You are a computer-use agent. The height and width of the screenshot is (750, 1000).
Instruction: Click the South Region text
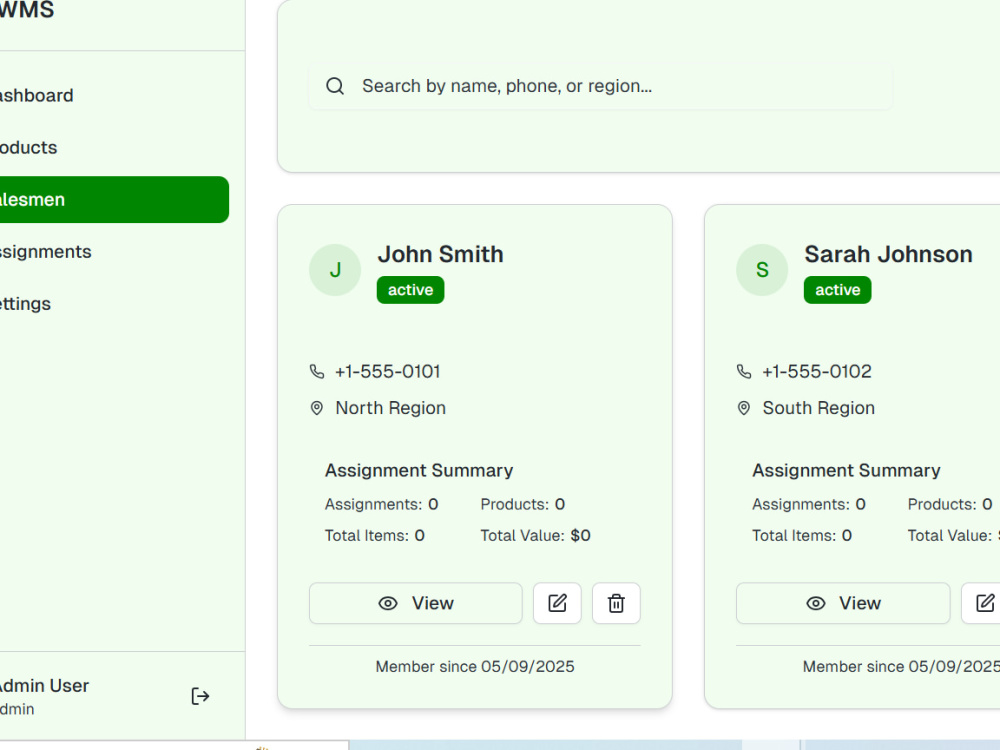(x=819, y=408)
